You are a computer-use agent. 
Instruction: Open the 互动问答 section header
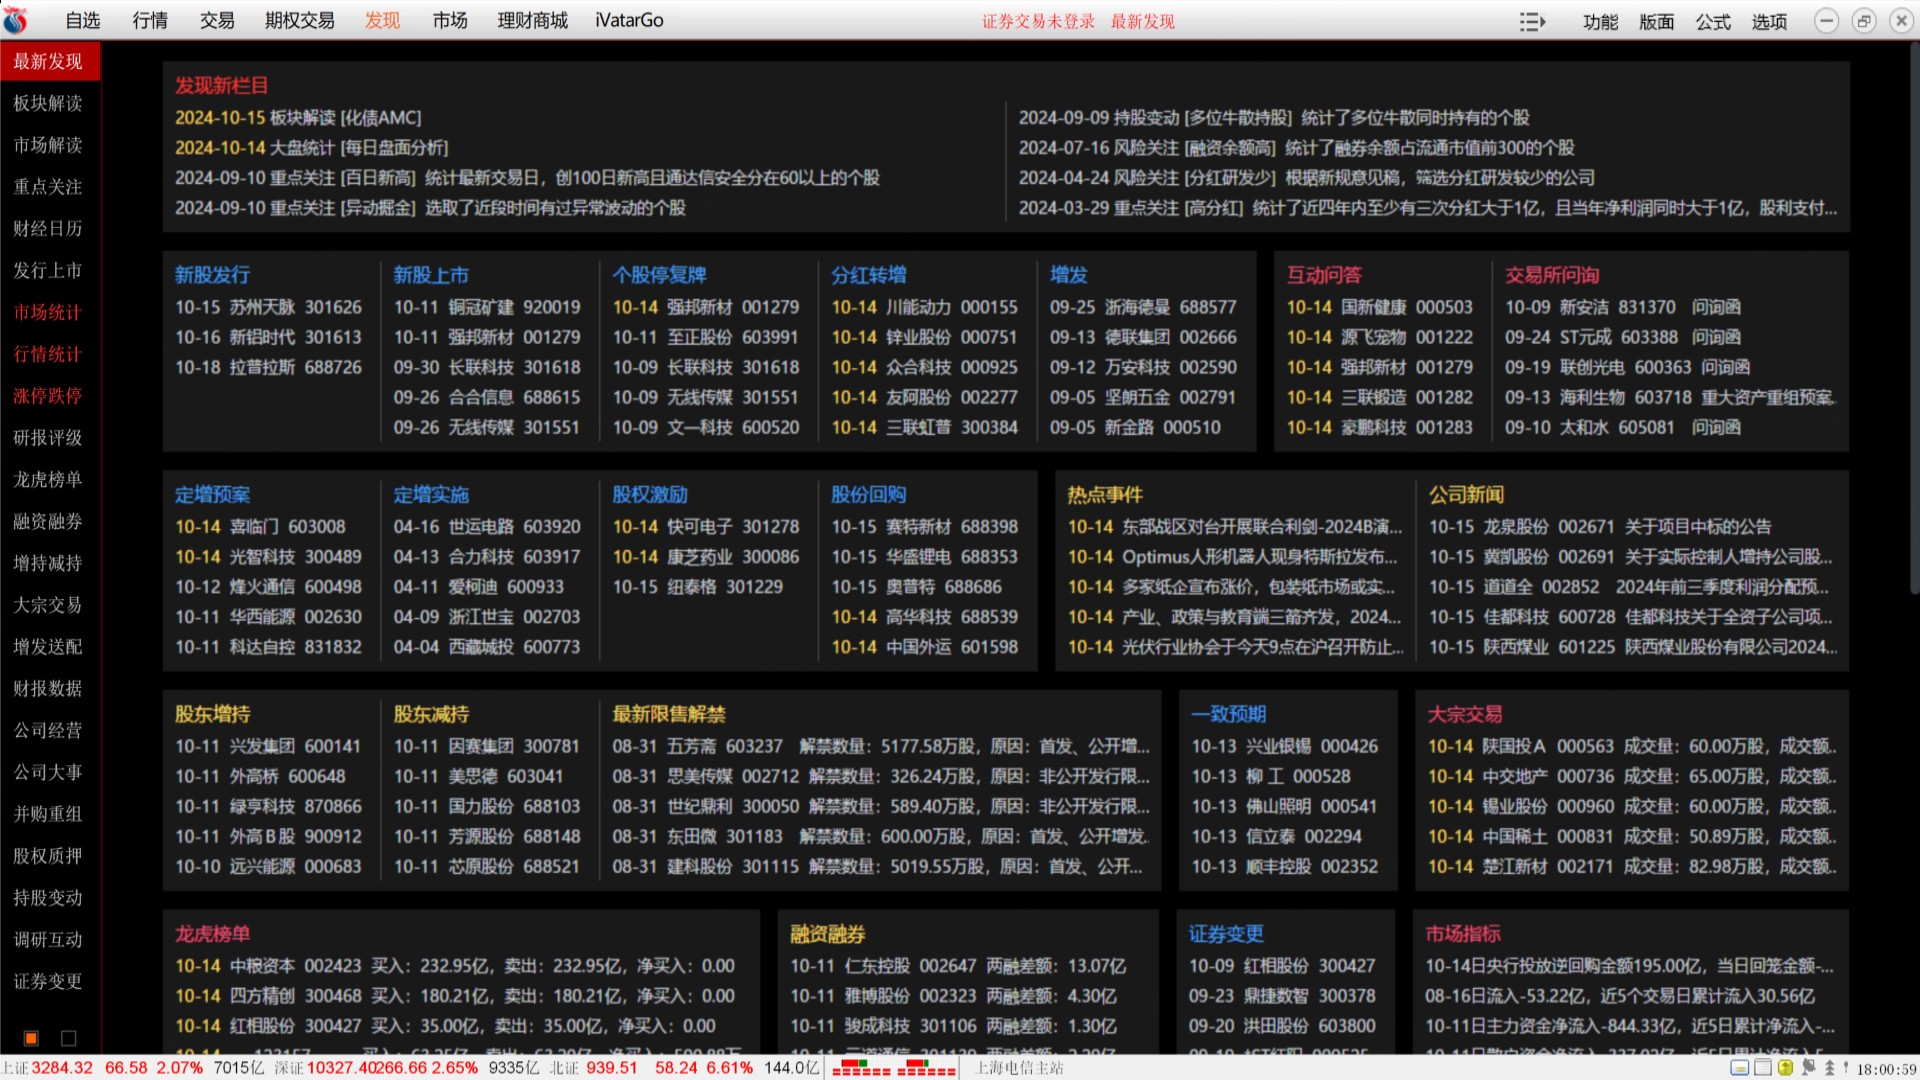coord(1324,275)
